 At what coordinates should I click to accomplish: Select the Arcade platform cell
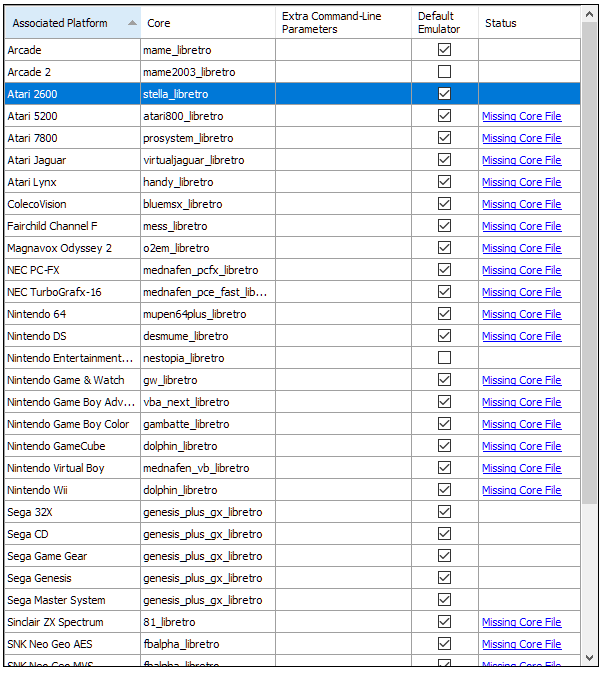point(73,50)
